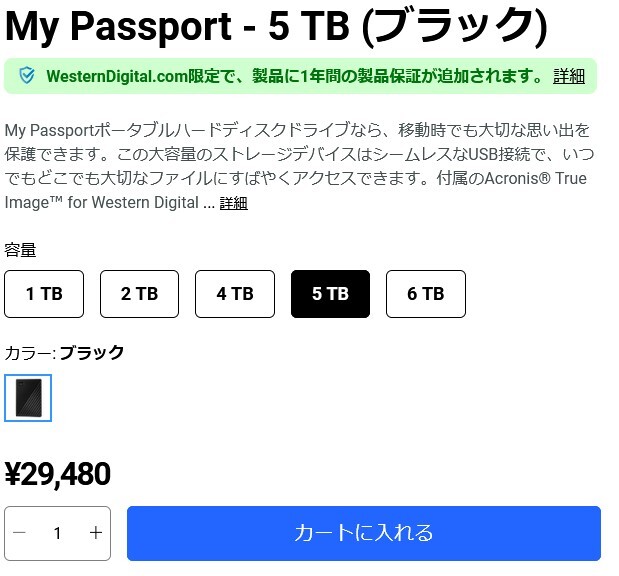Pick the 4 TB capacity option
This screenshot has width=619, height=576.
click(234, 294)
